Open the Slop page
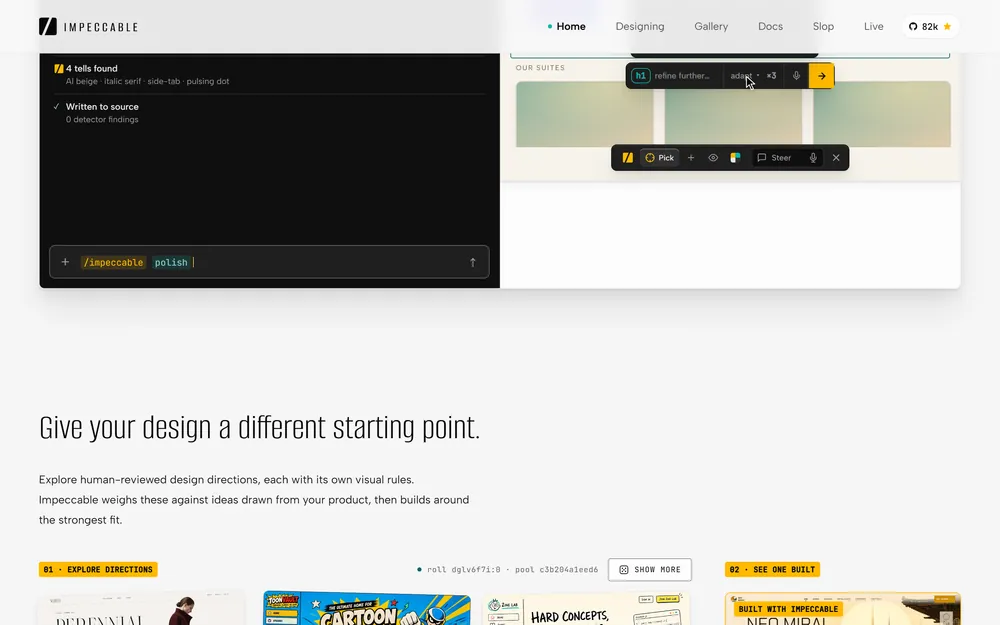Screen dimensions: 1000x625 (x=823, y=27)
